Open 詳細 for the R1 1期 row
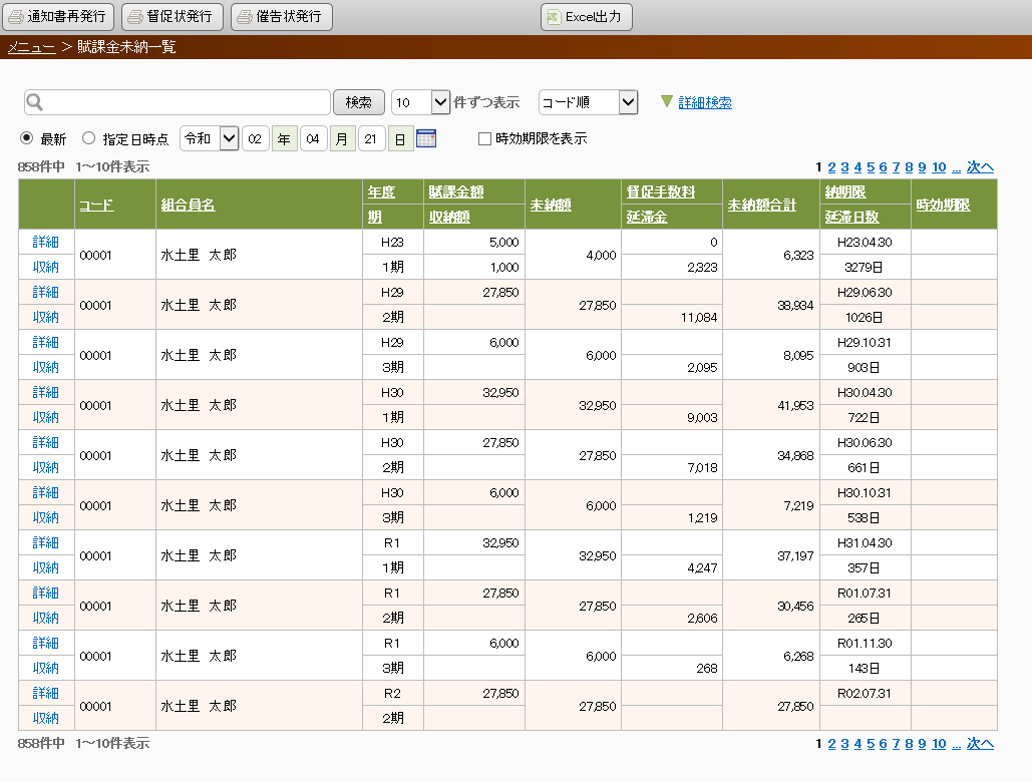The width and height of the screenshot is (1032, 782). [46, 542]
